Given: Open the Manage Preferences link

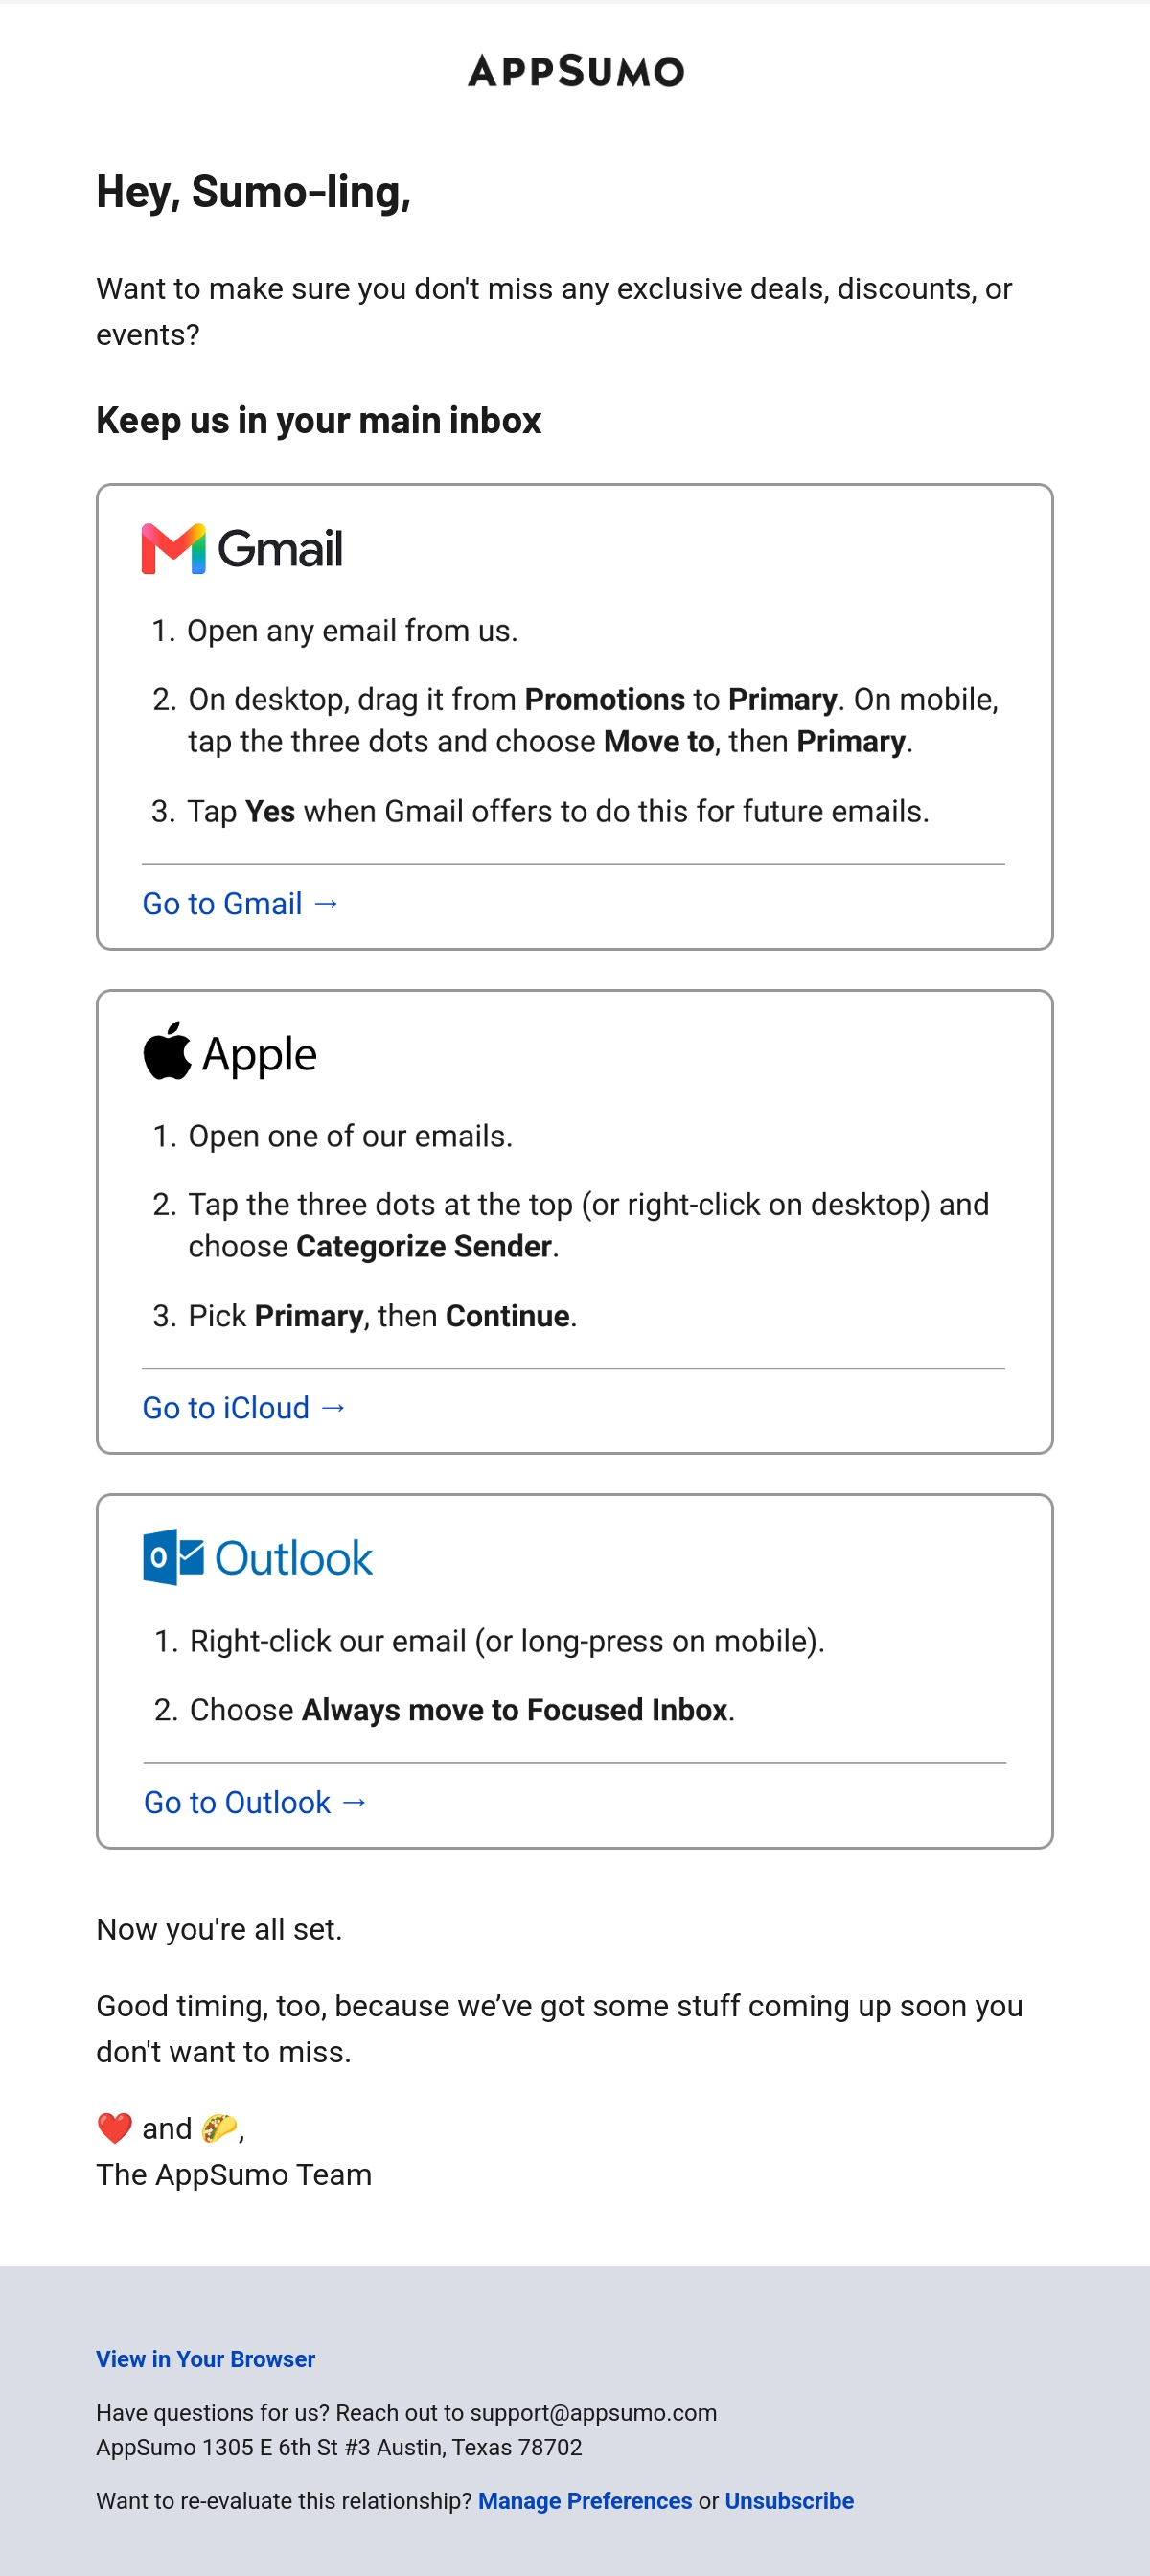Looking at the screenshot, I should [x=585, y=2501].
